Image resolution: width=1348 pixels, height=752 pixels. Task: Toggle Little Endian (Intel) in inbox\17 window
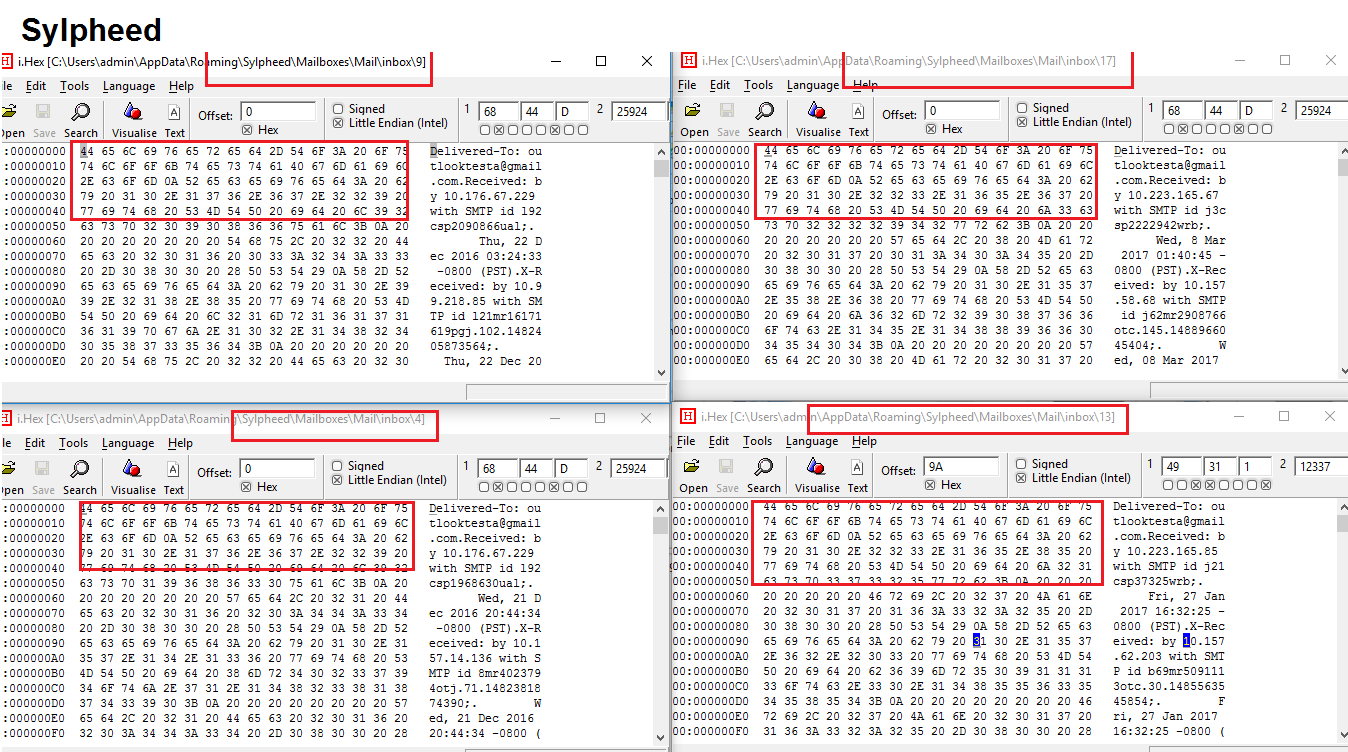pos(1023,121)
